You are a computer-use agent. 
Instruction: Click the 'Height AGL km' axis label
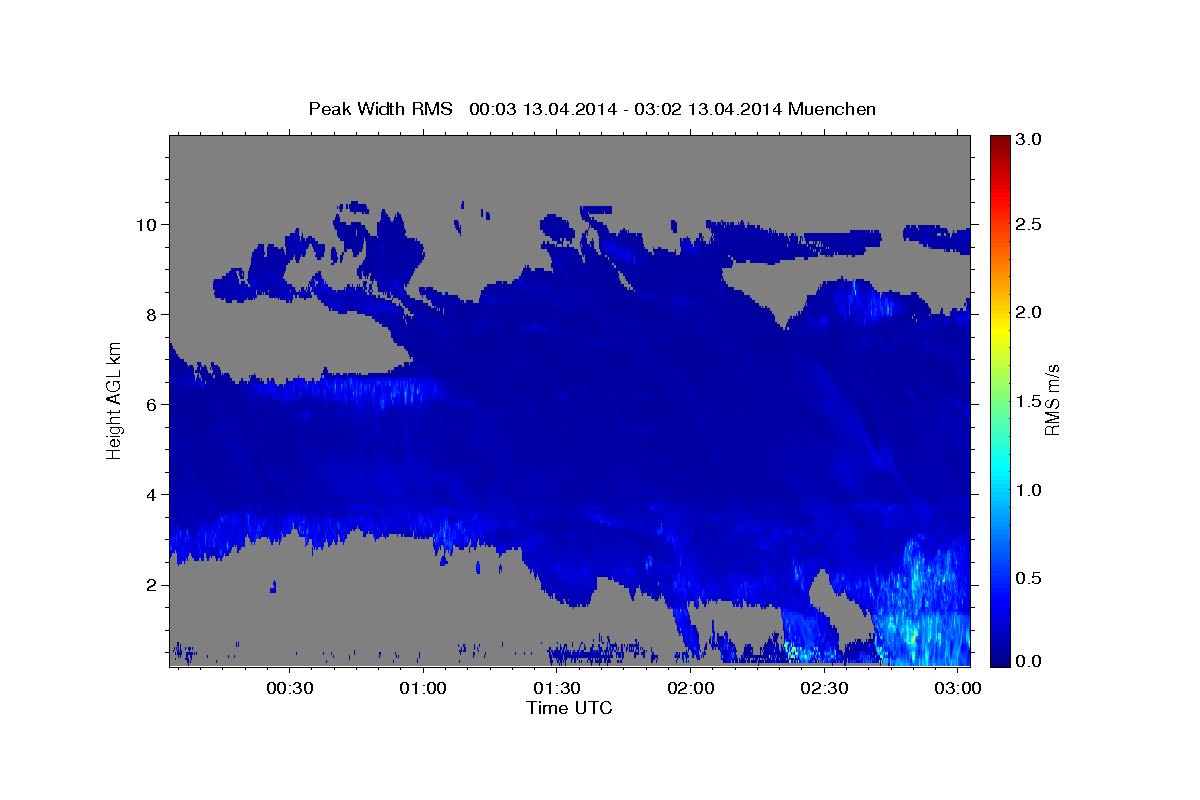click(x=115, y=400)
